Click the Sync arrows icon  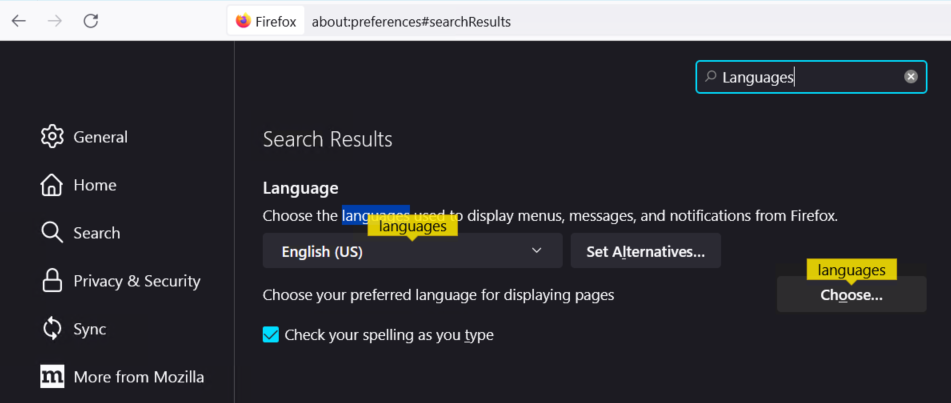pos(52,329)
